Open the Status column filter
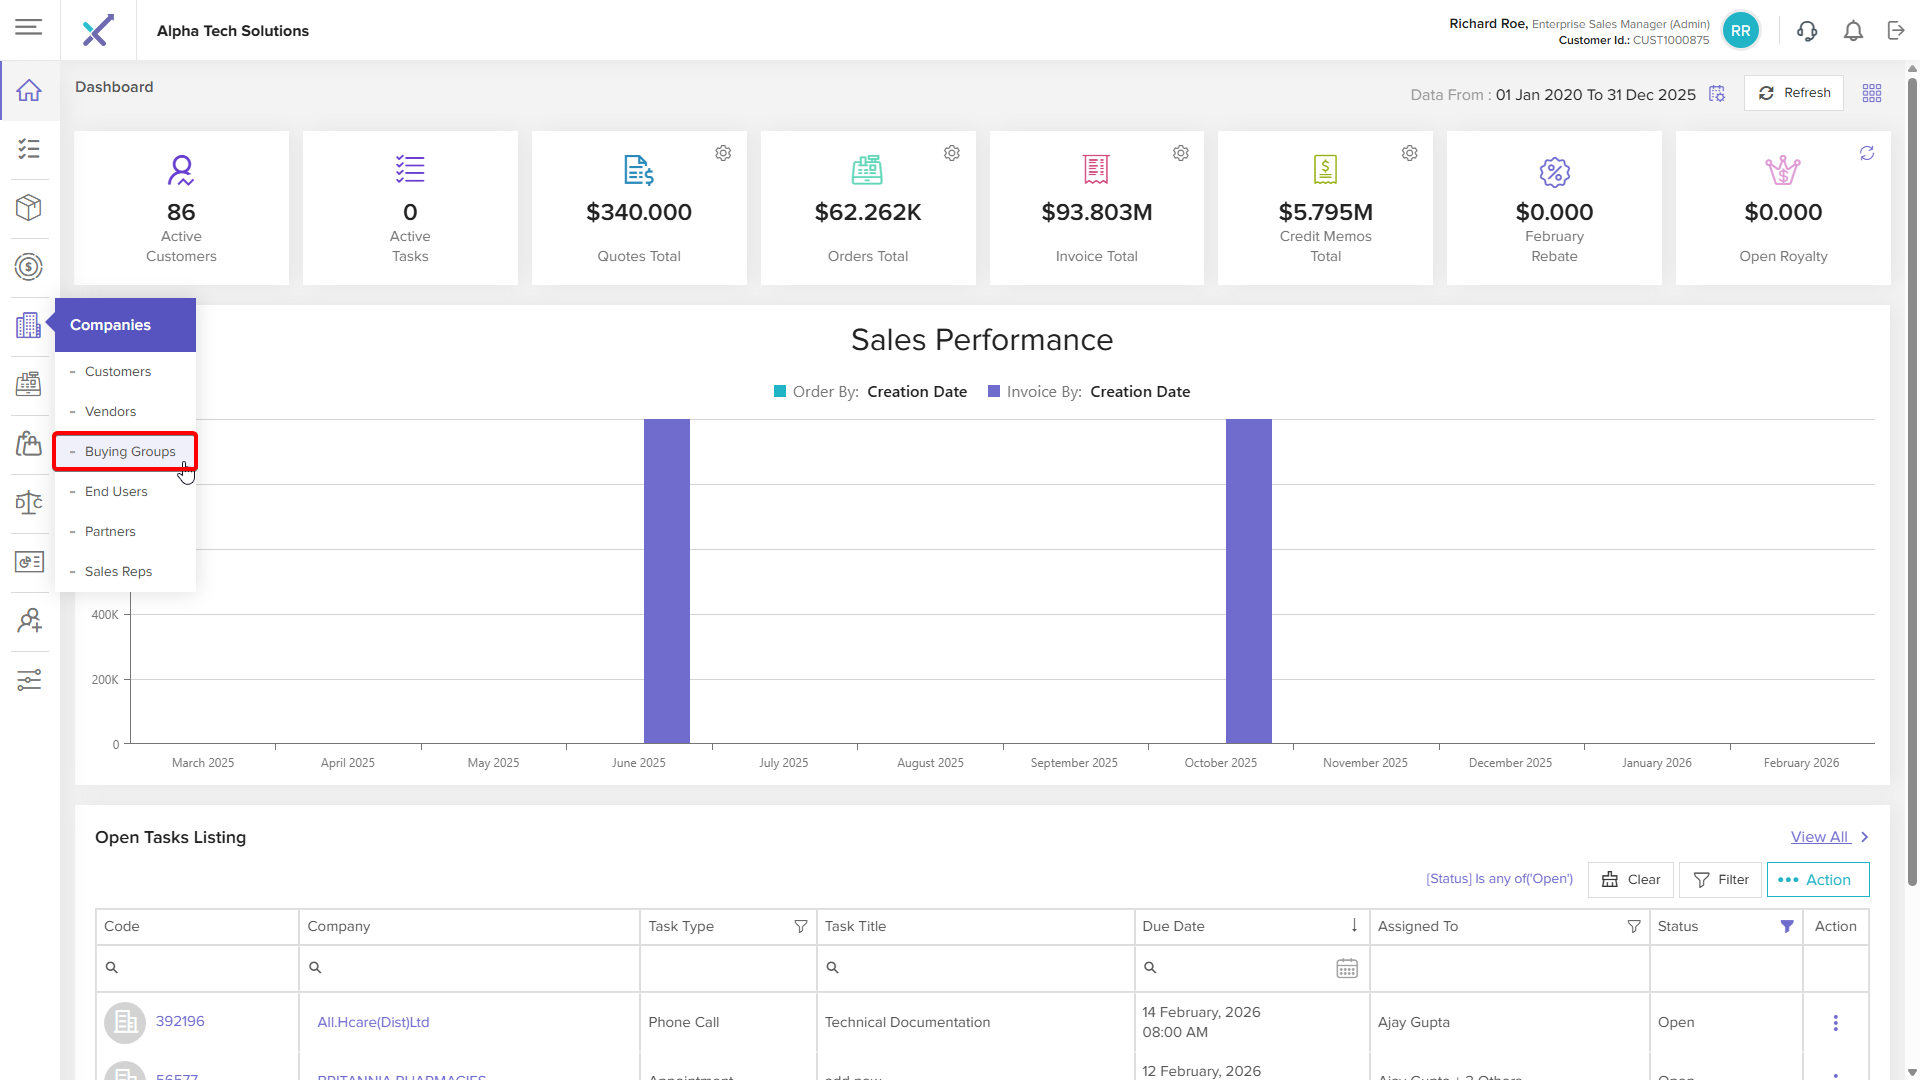Viewport: 1920px width, 1080px height. click(1787, 927)
